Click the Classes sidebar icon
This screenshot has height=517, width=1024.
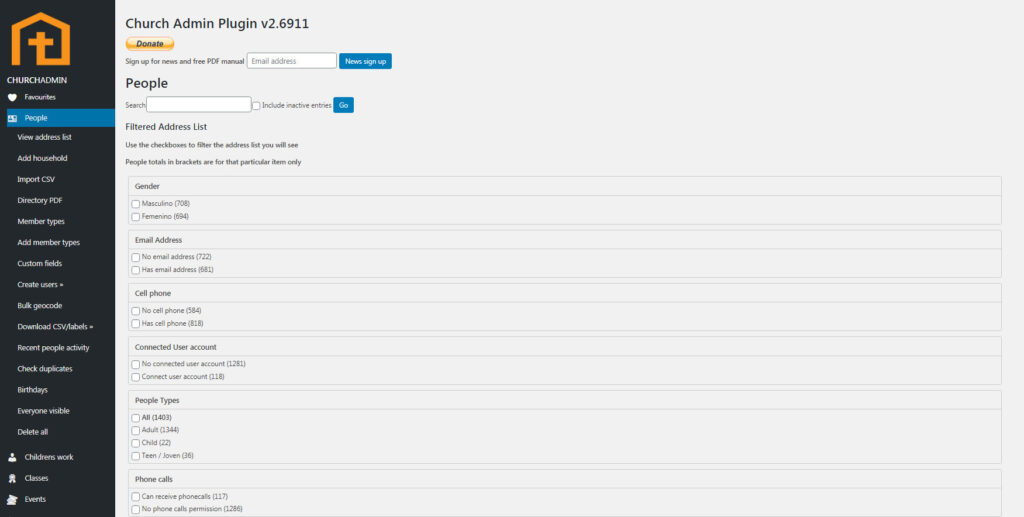(12, 478)
